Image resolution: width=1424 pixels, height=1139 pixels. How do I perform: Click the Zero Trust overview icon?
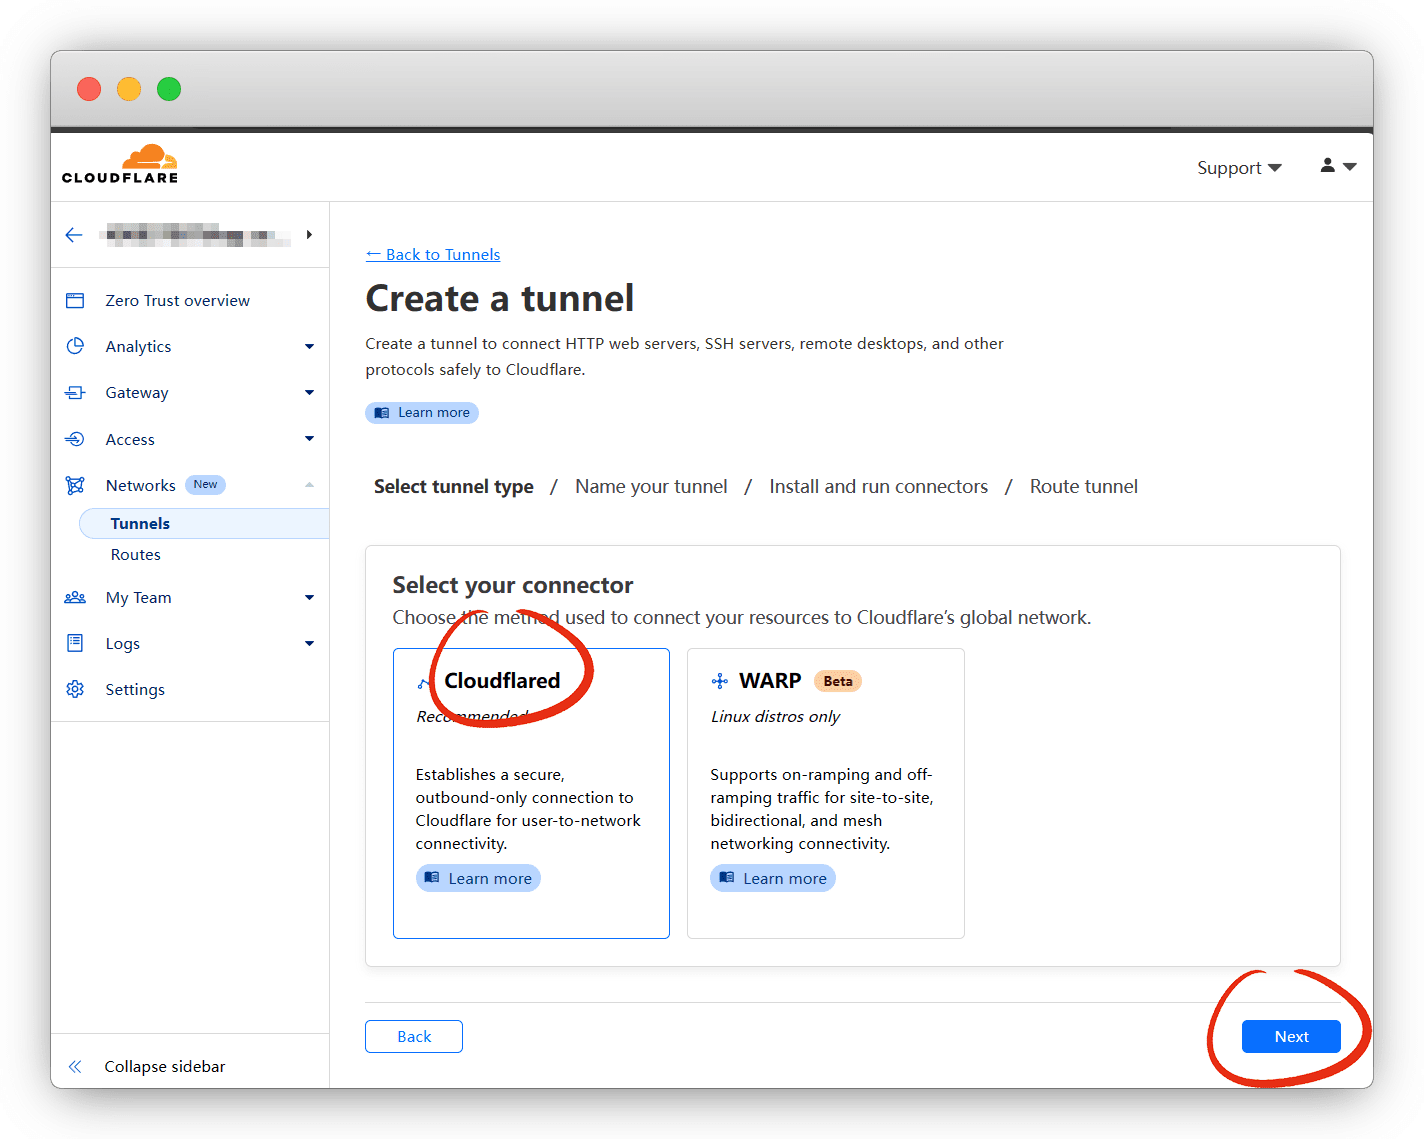(75, 301)
